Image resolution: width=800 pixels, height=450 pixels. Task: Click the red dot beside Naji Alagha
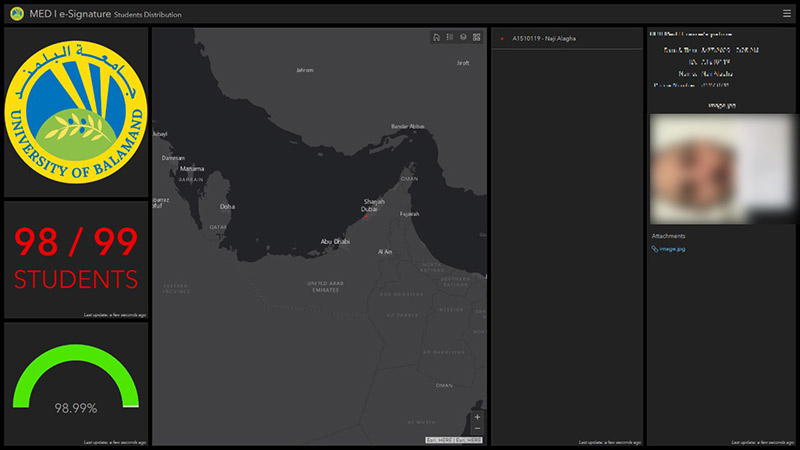pos(502,39)
